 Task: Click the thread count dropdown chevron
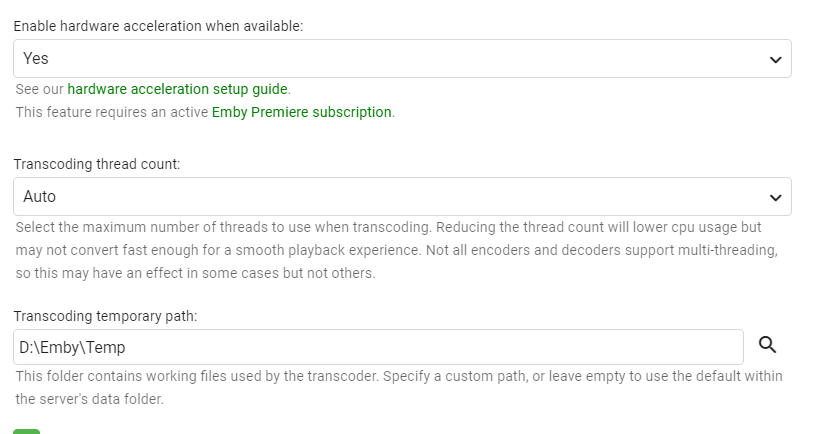[x=775, y=197]
